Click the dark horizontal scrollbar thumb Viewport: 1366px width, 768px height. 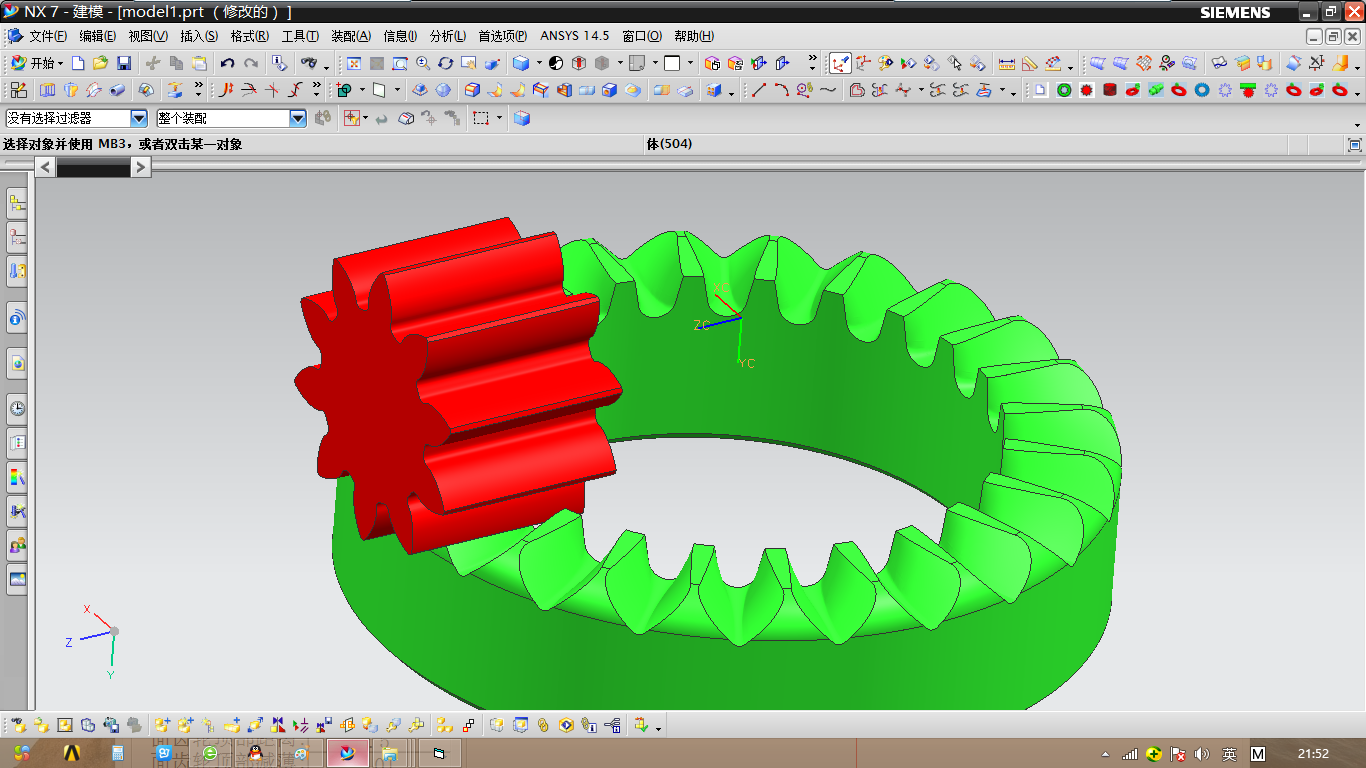click(93, 168)
